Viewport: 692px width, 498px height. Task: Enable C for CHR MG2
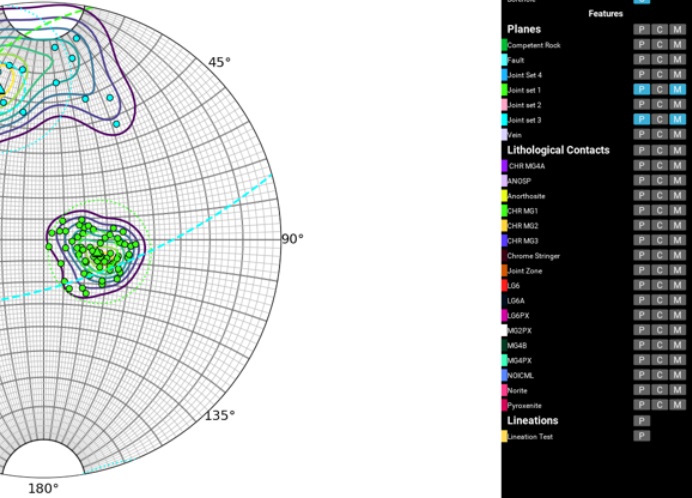pos(659,226)
